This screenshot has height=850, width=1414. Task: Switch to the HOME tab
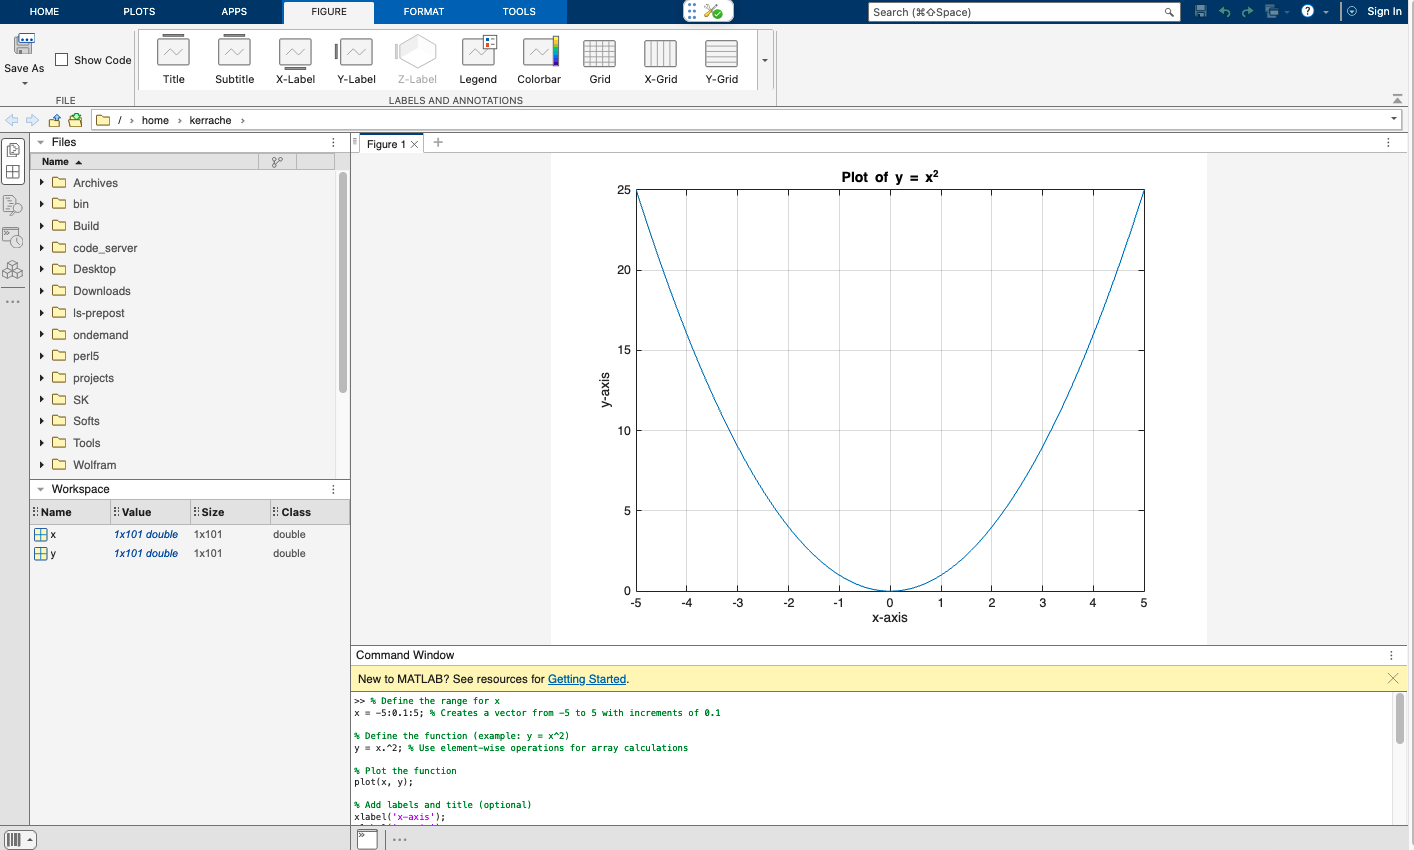(44, 12)
